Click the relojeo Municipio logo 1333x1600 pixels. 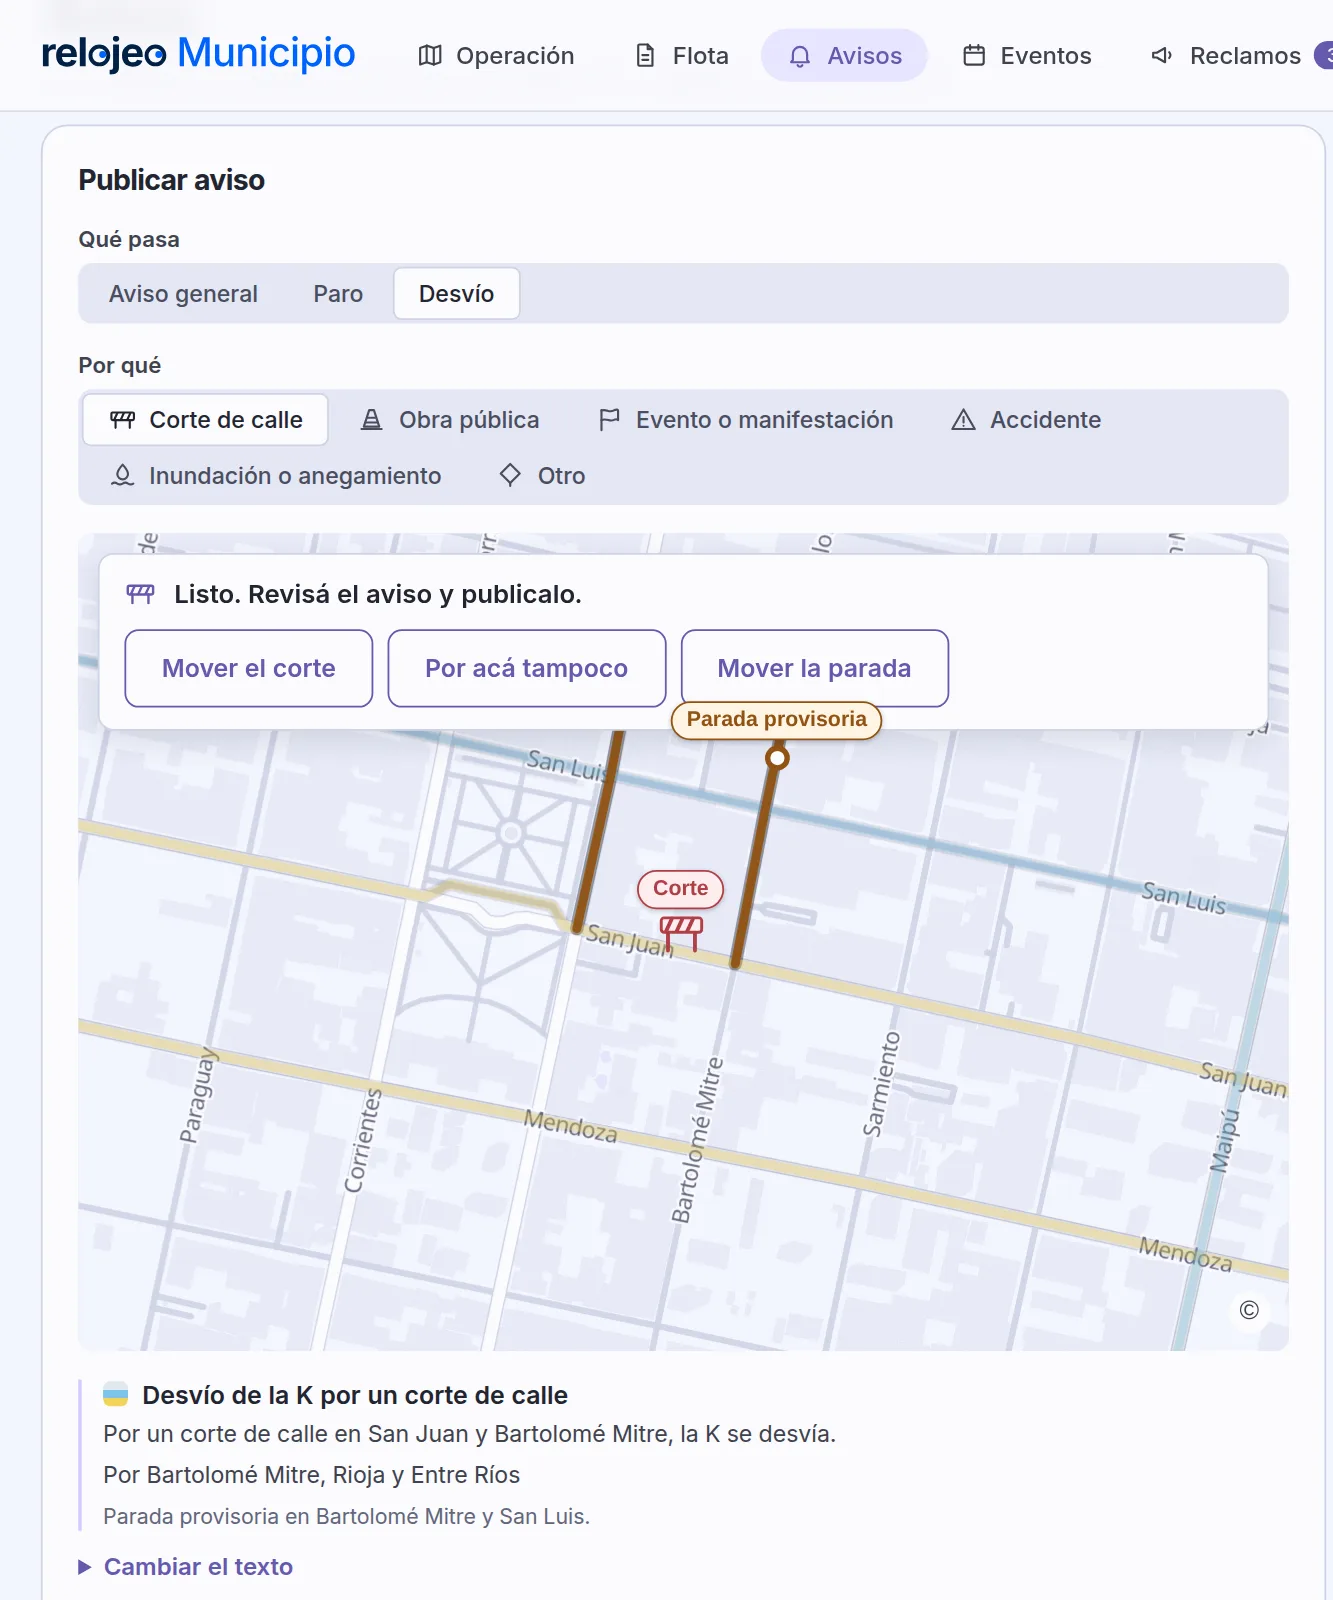[x=198, y=53]
